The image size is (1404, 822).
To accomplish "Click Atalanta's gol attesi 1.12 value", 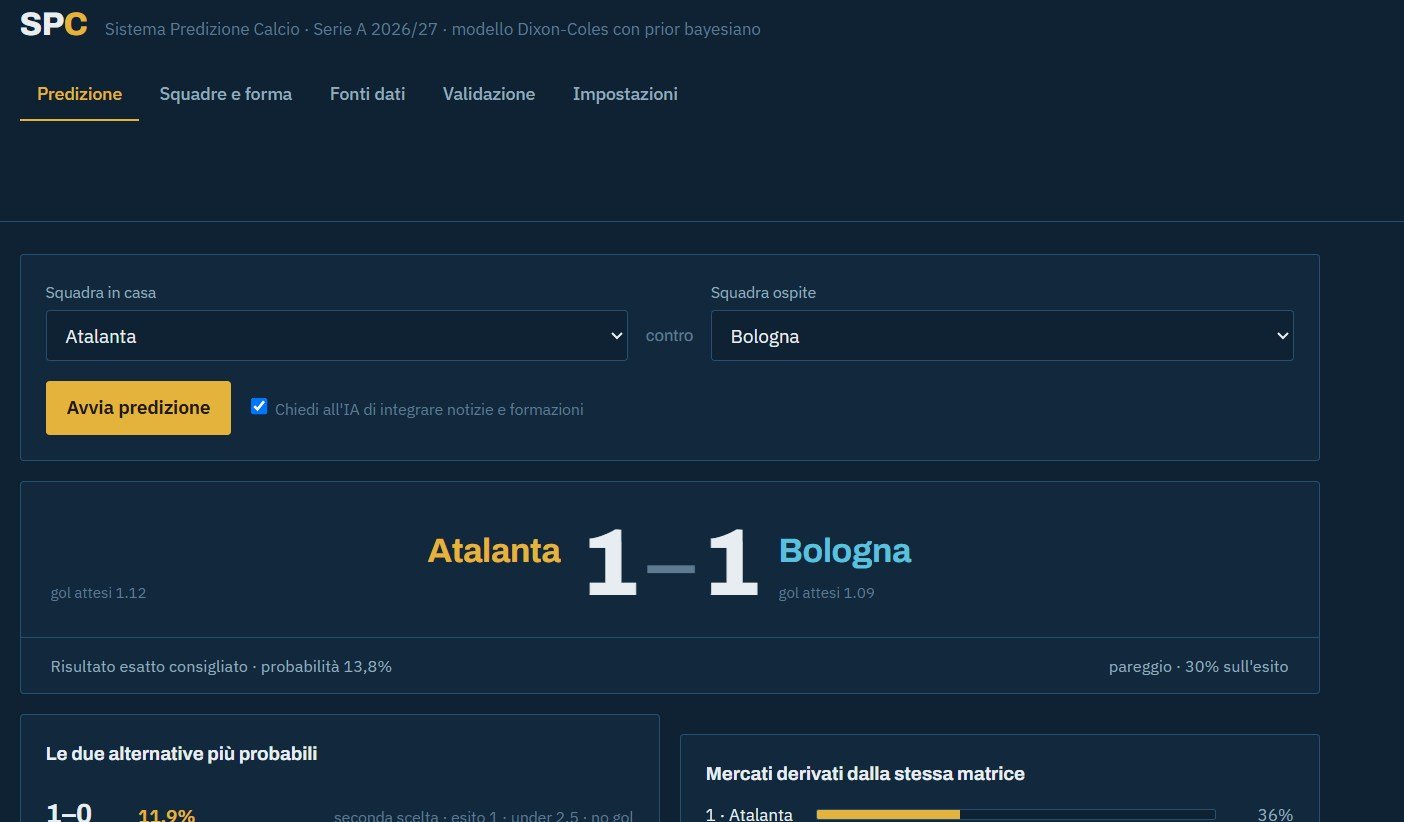I will [99, 593].
